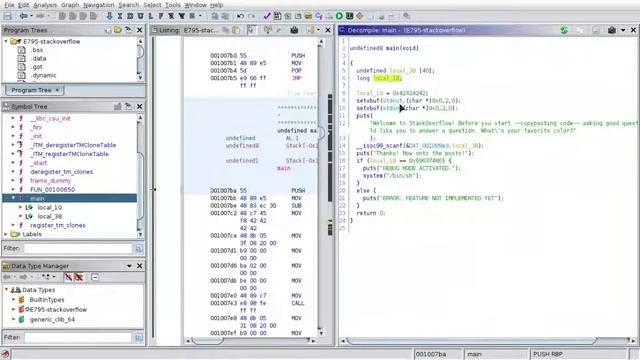
Task: Open the Search menu
Action: point(129,5)
